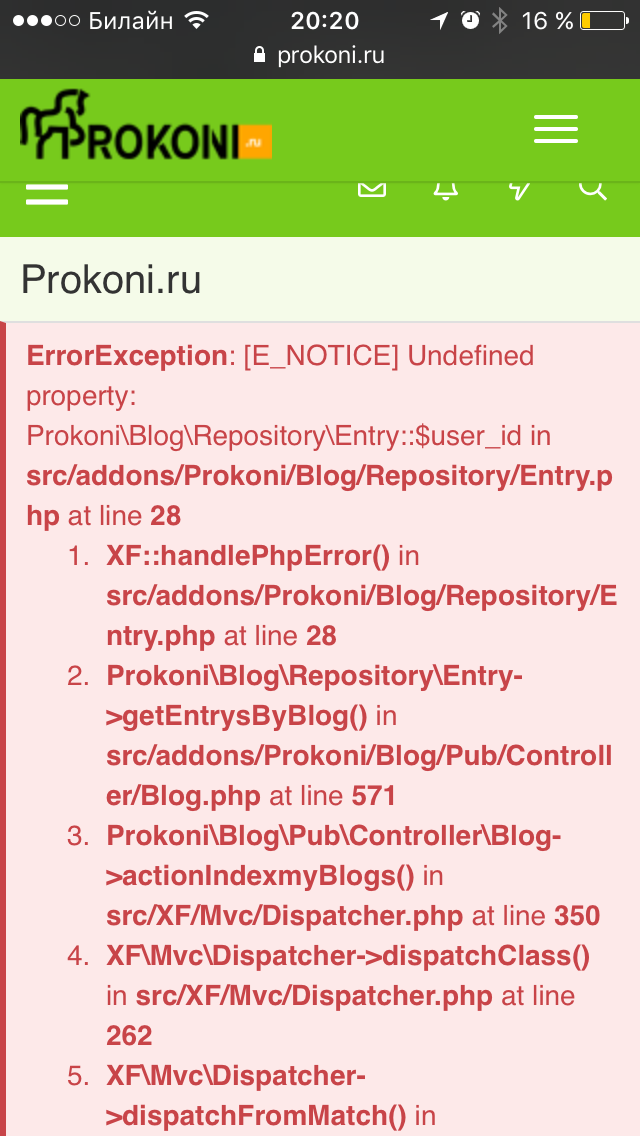This screenshot has width=640, height=1136.
Task: Tap the Bluetooth status icon
Action: 499,20
